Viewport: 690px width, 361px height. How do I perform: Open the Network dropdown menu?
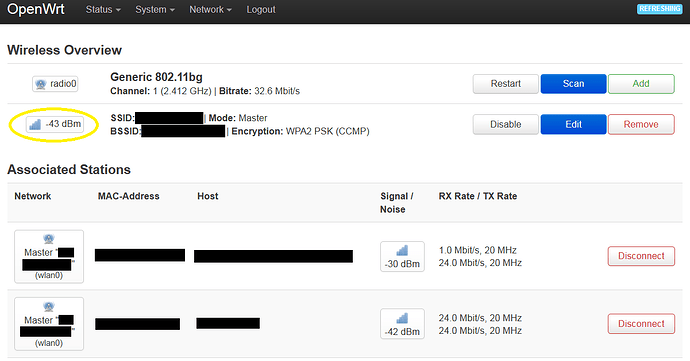click(x=210, y=10)
